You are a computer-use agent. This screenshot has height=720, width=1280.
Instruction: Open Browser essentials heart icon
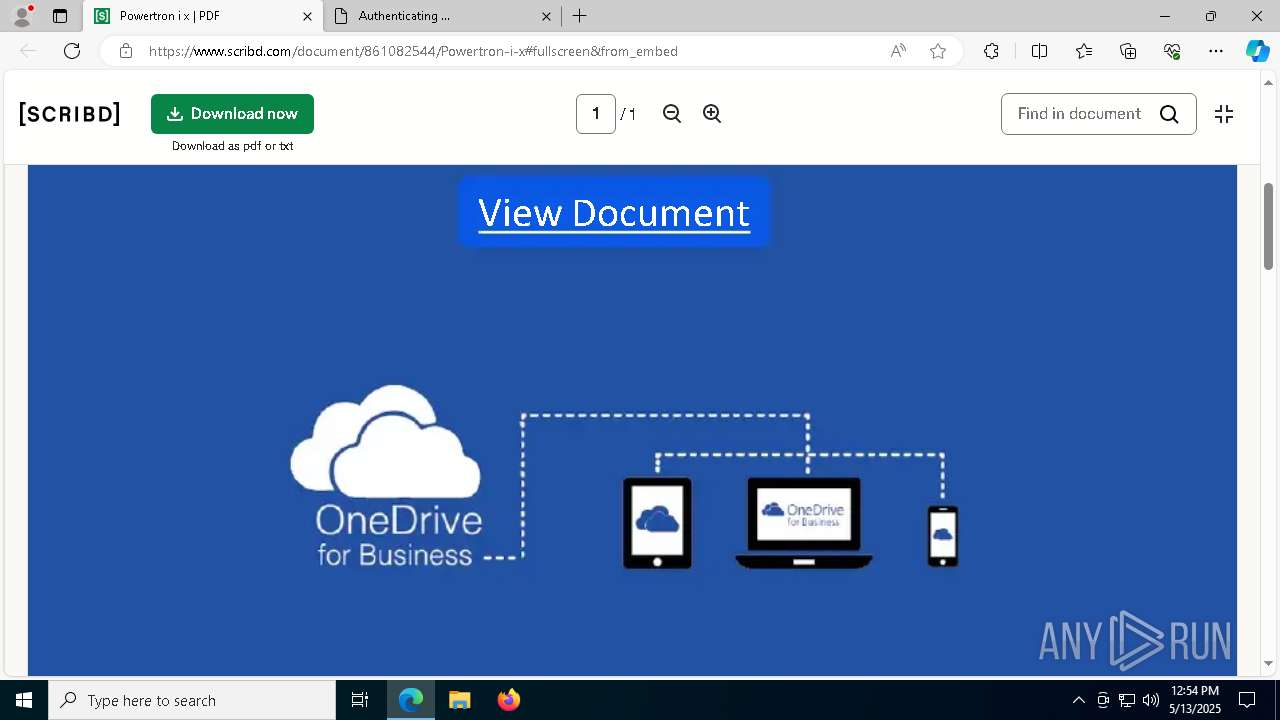point(1172,51)
